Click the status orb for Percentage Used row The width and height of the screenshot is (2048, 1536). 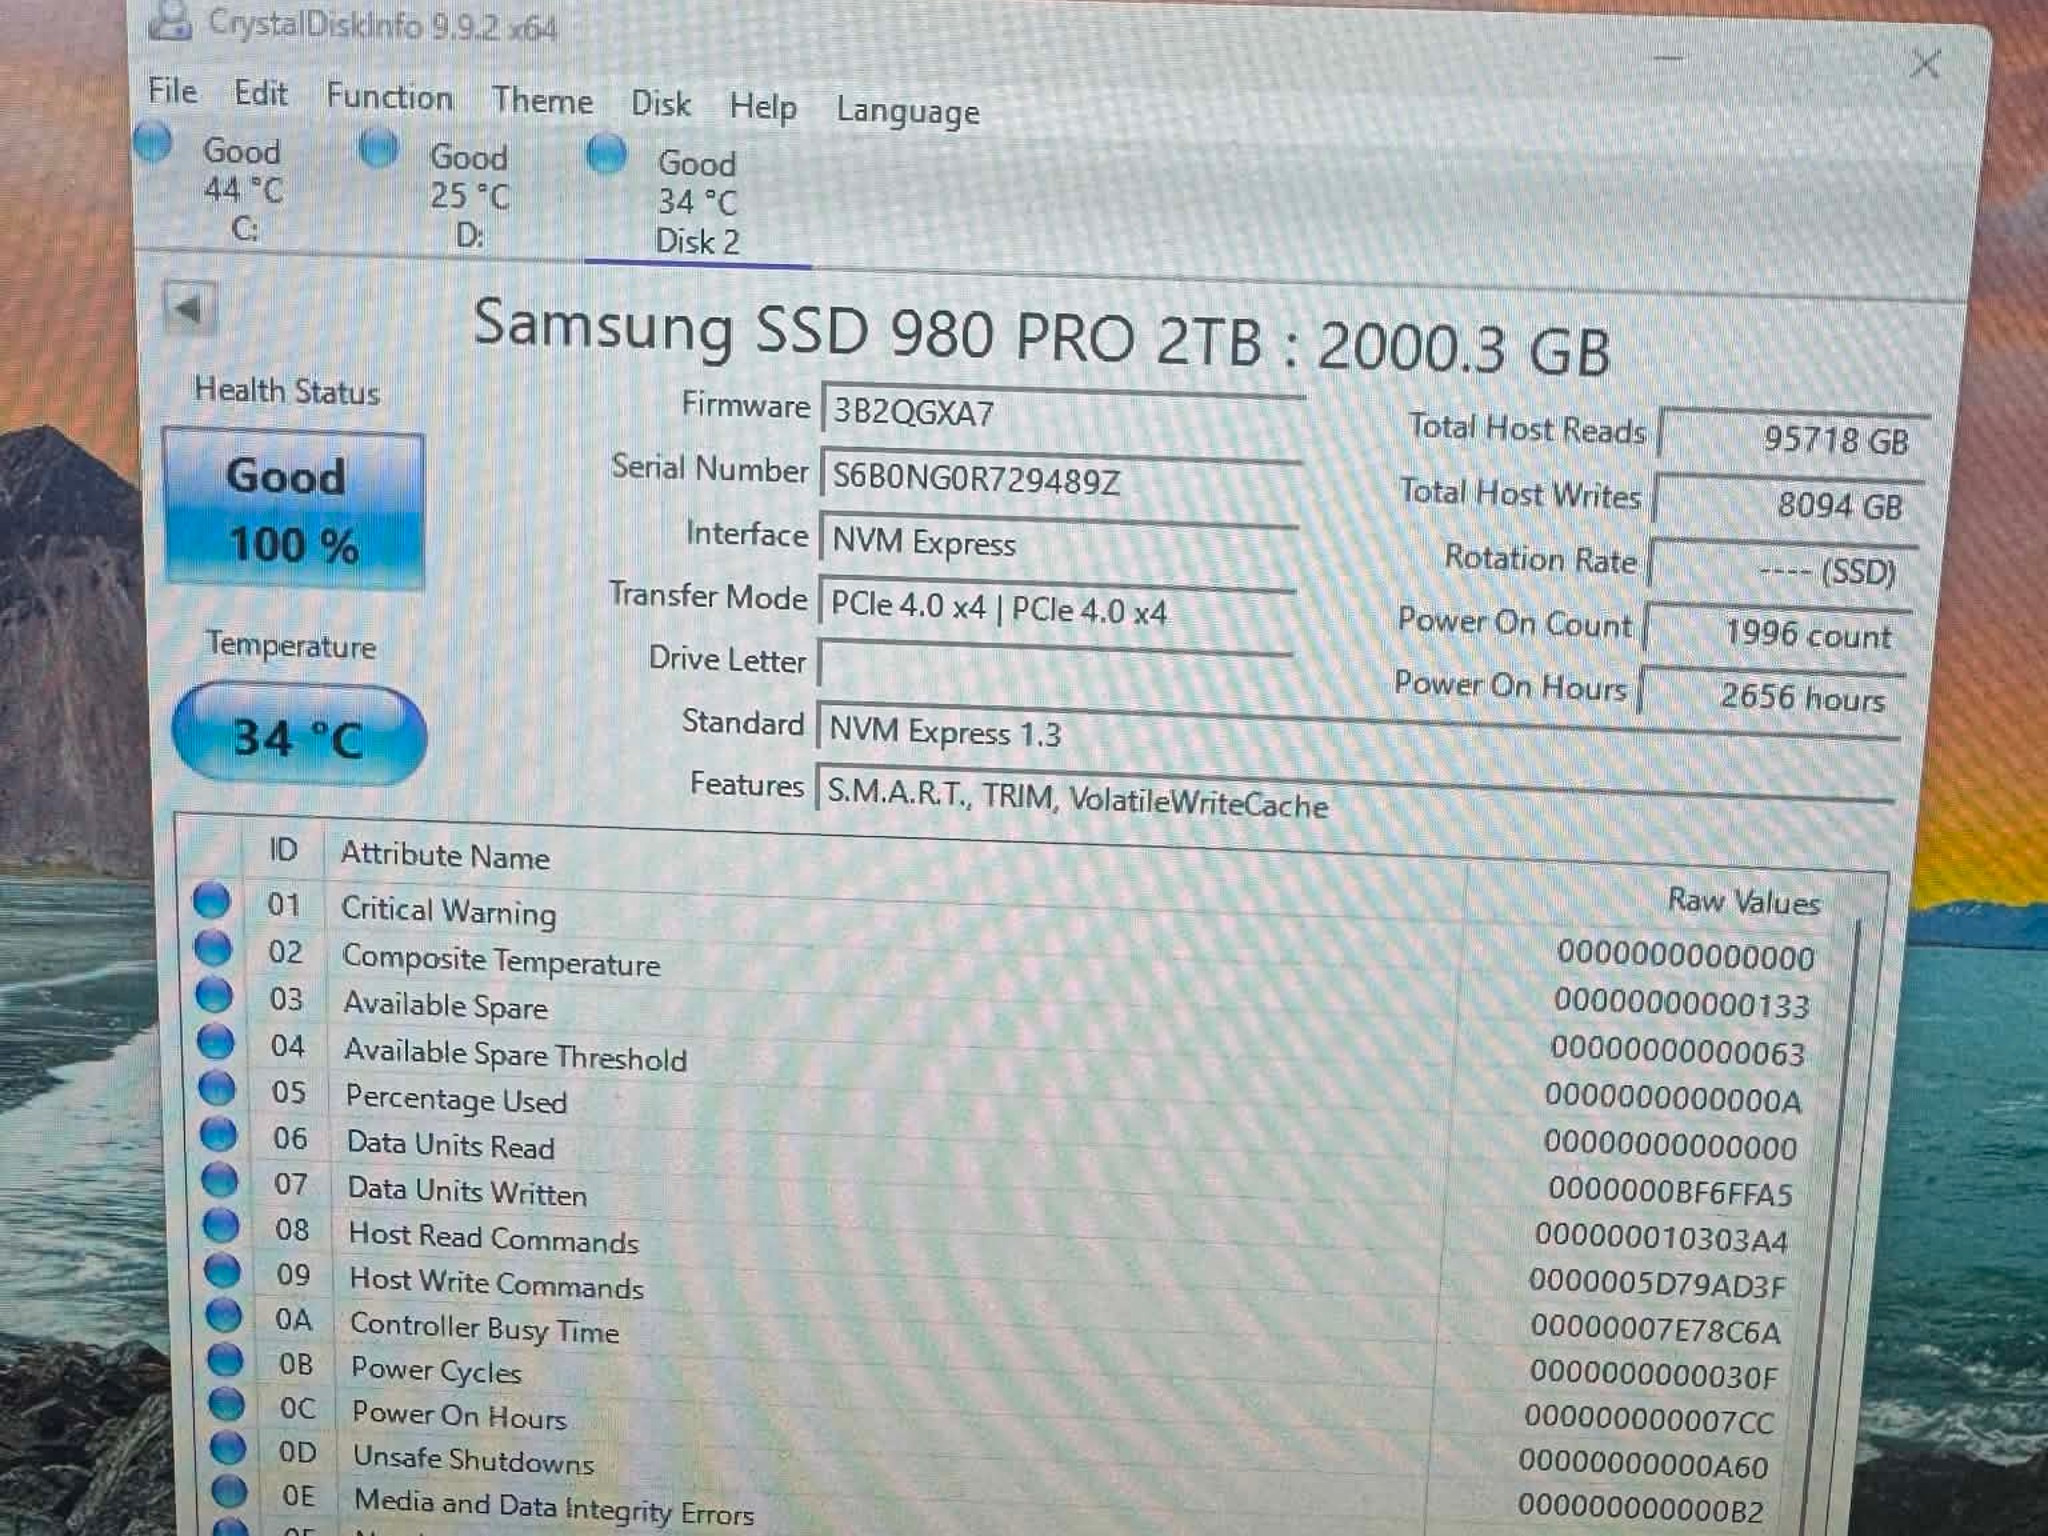click(217, 1087)
